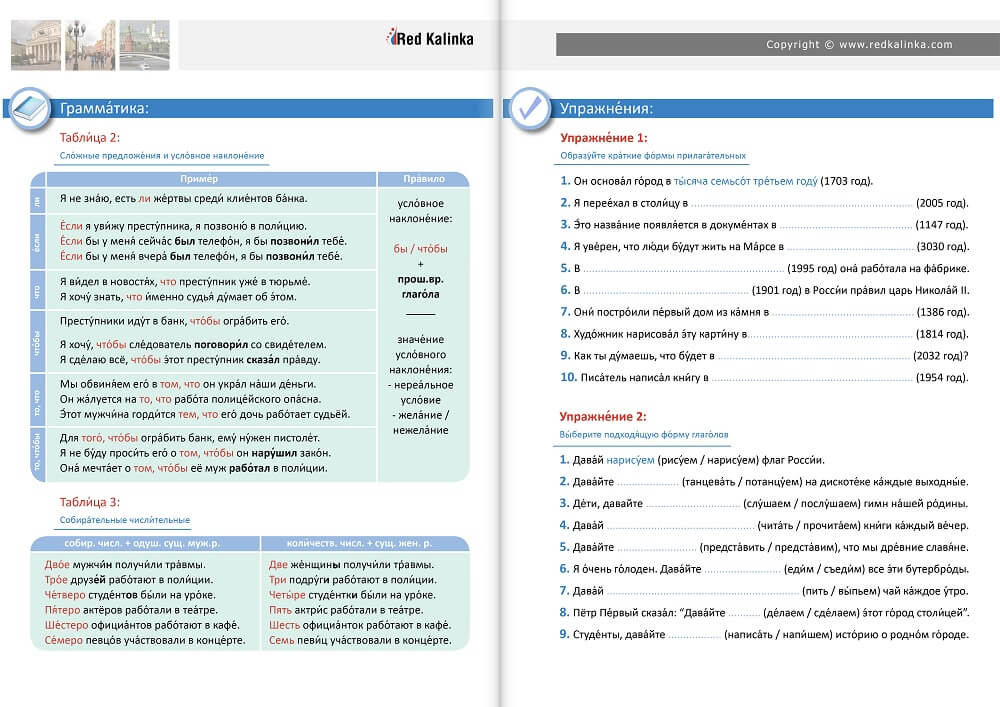Jump to Упражнение 1 heading

[x=603, y=138]
